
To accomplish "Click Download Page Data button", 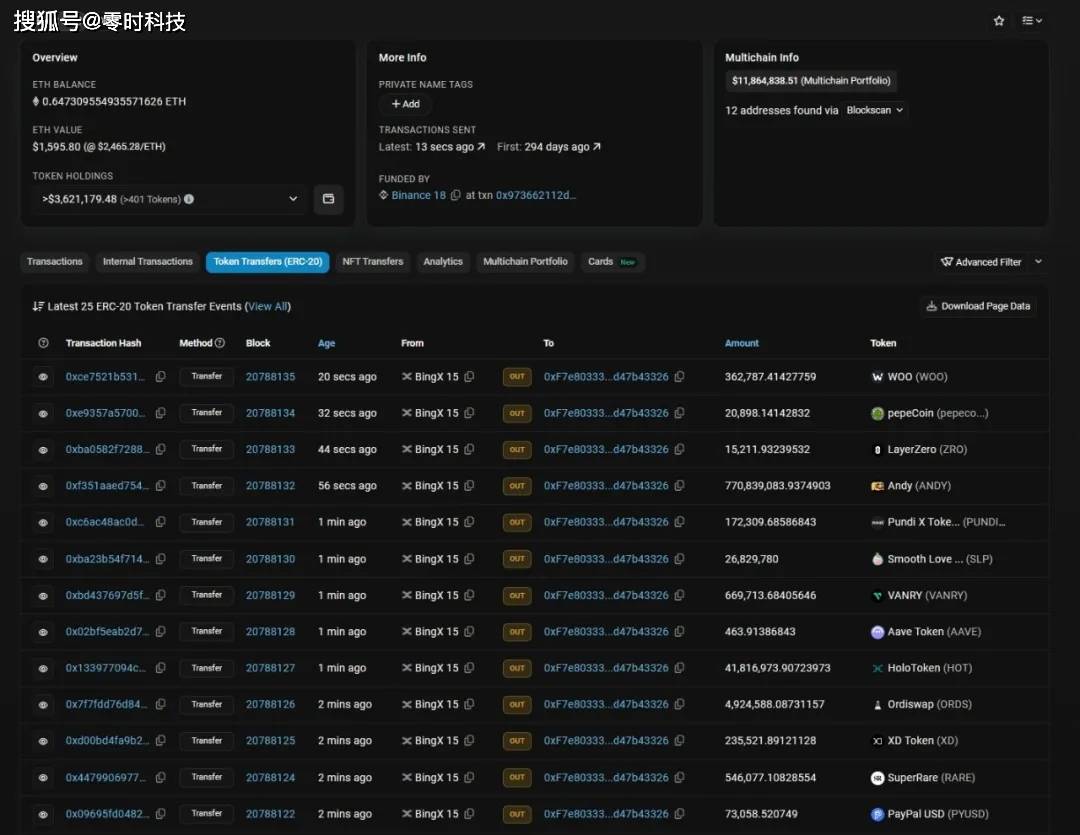I will [x=977, y=306].
